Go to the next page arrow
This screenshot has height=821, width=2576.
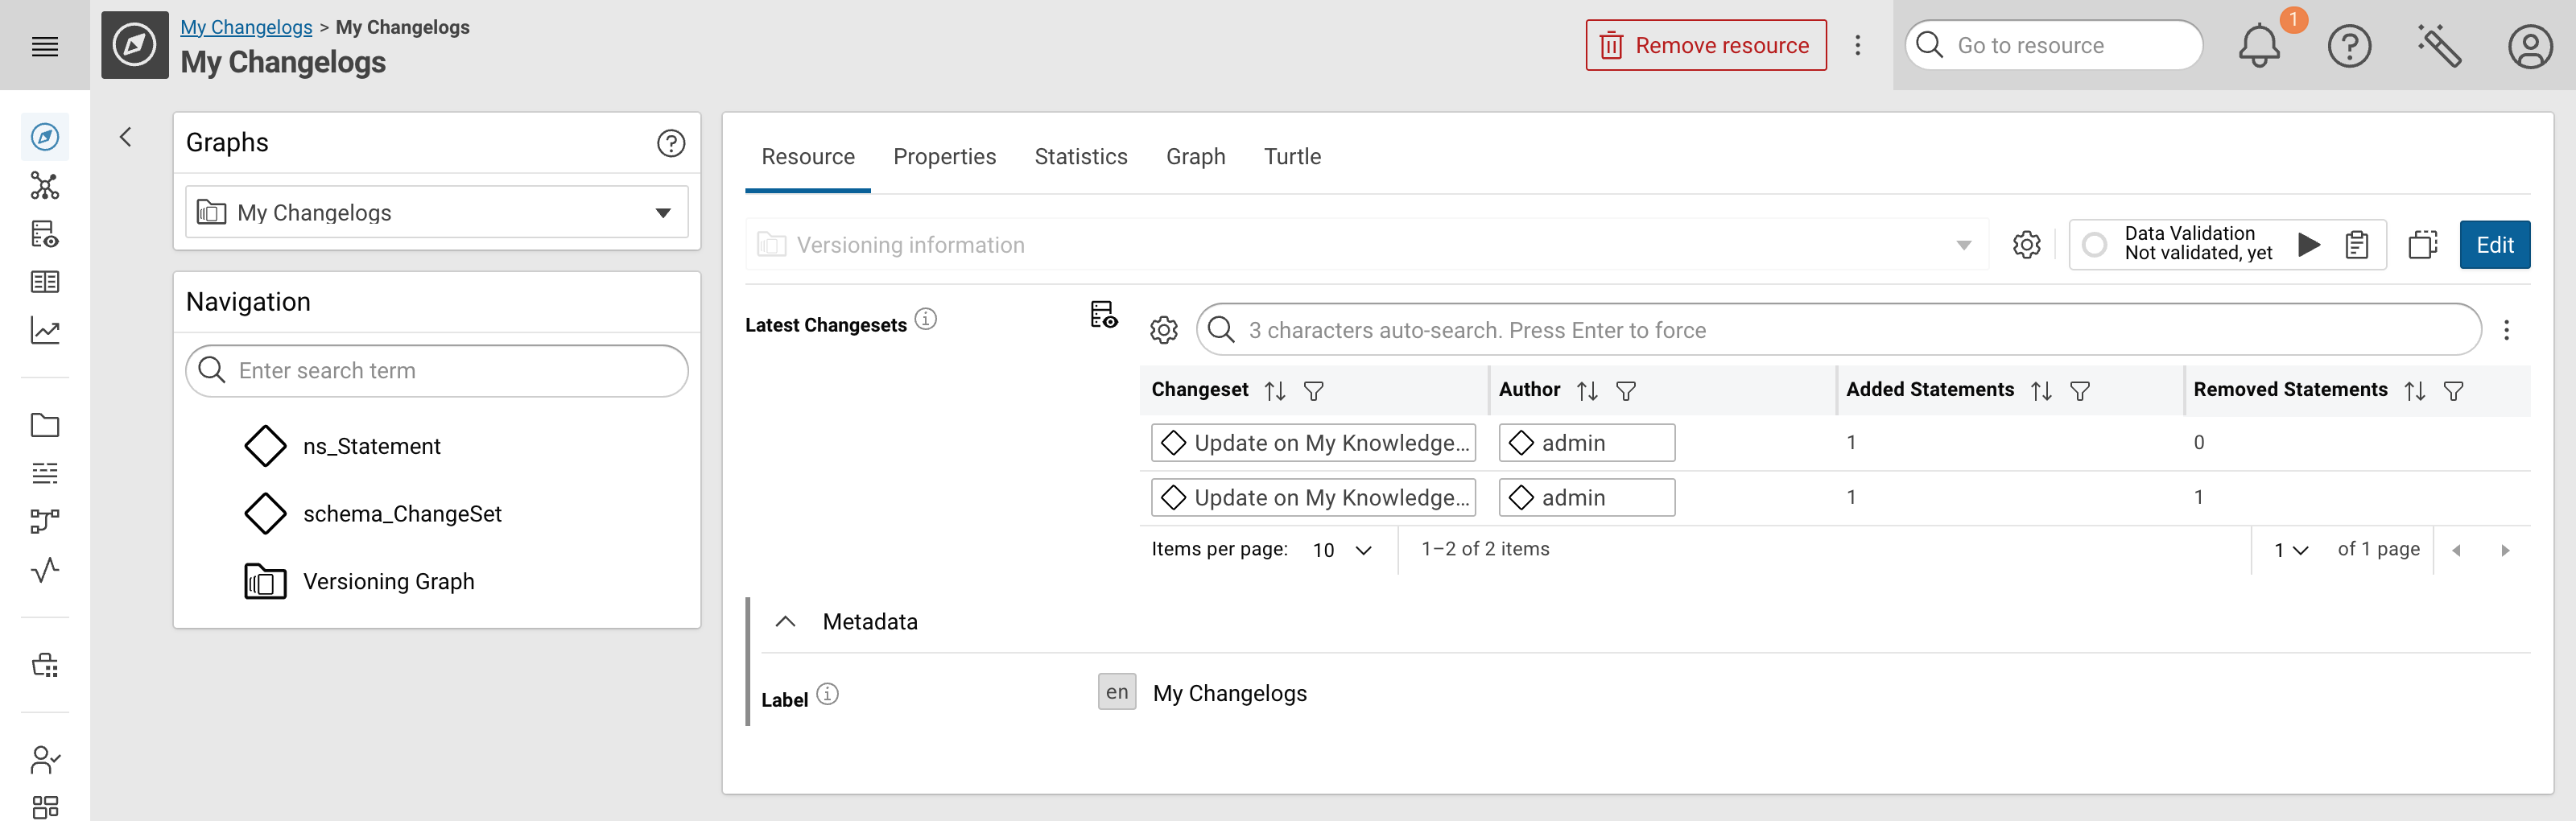(2505, 550)
